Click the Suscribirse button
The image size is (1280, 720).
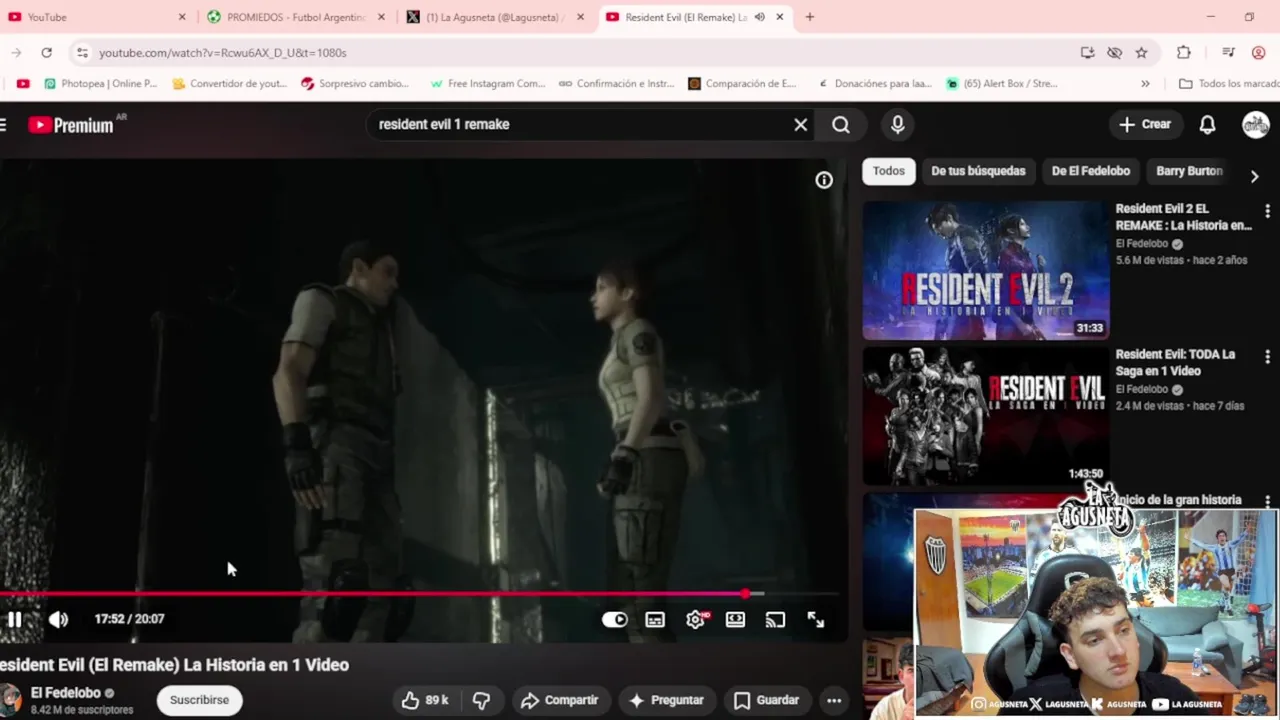199,700
